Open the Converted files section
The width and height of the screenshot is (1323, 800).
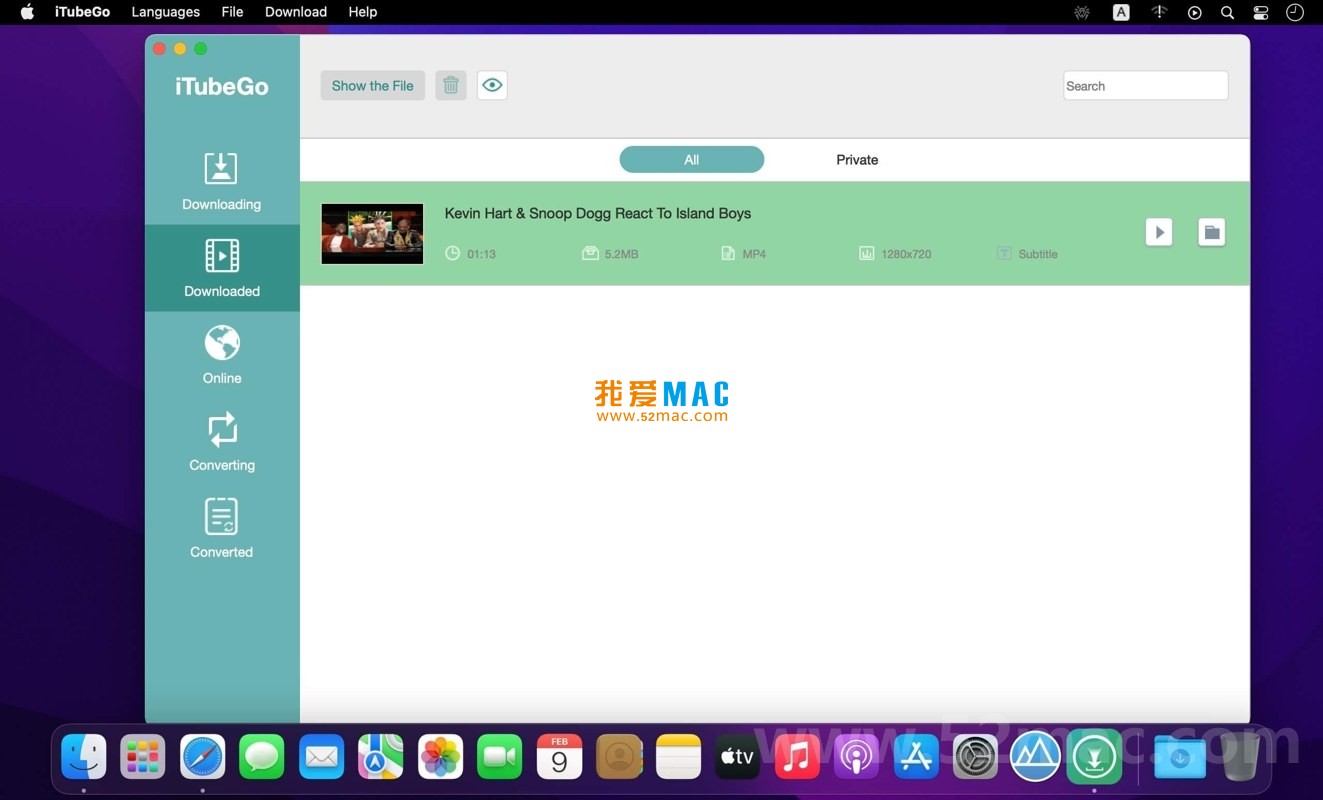221,528
